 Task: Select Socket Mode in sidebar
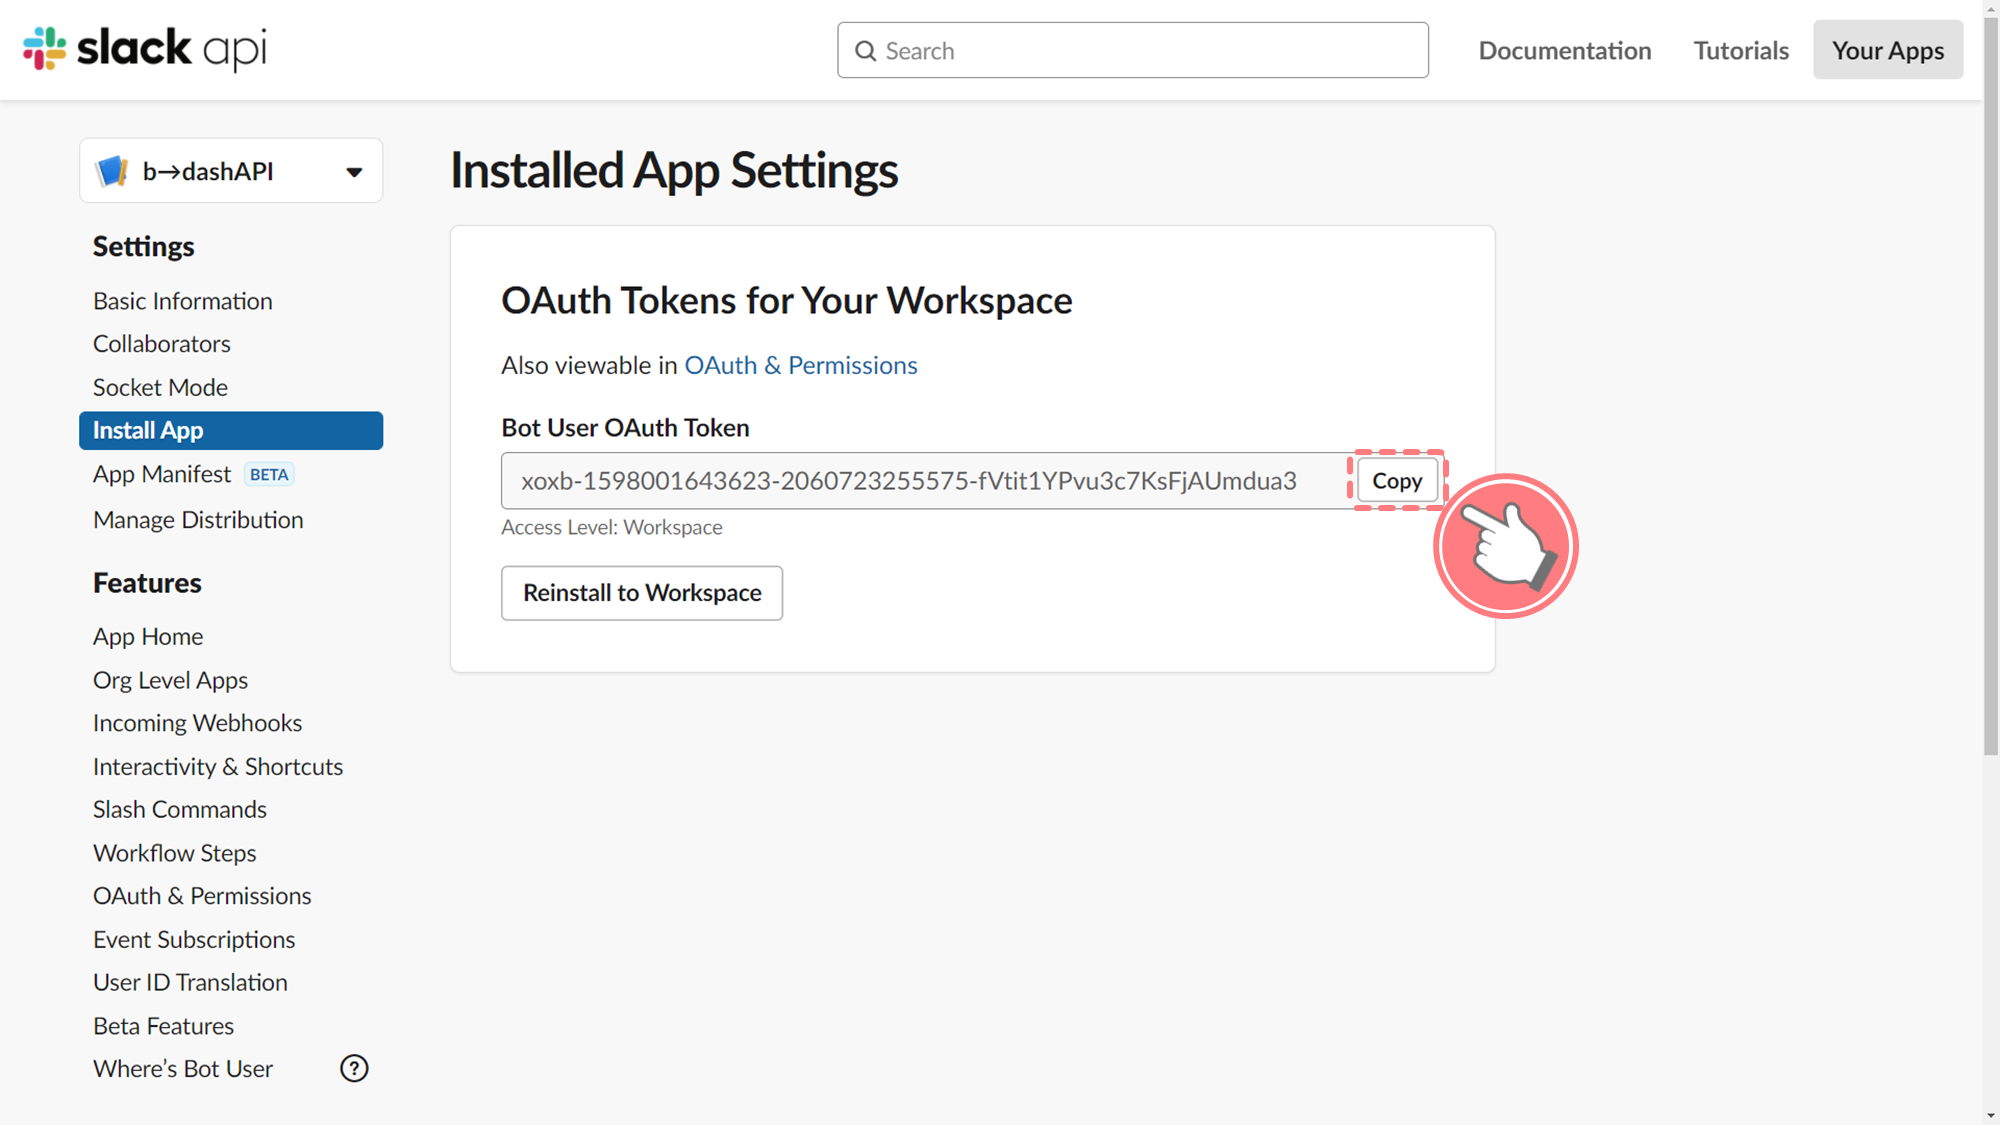point(160,387)
